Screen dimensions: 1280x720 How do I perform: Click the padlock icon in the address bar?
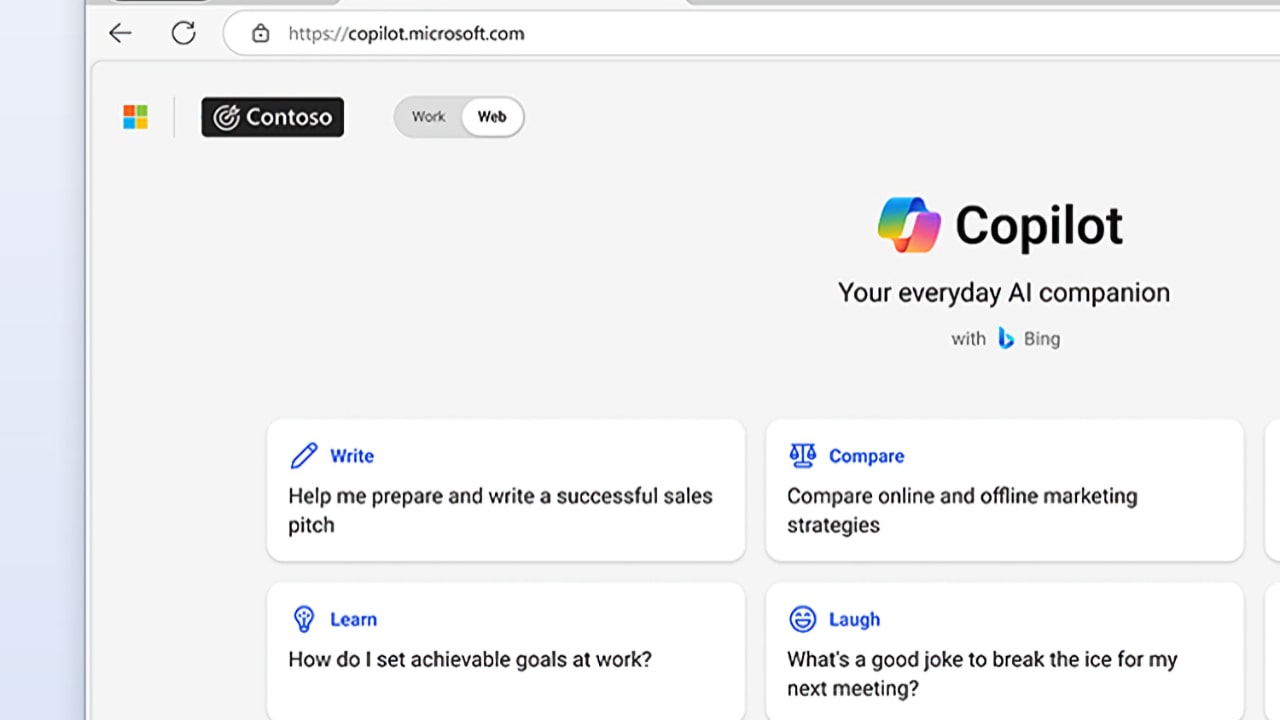click(x=260, y=33)
